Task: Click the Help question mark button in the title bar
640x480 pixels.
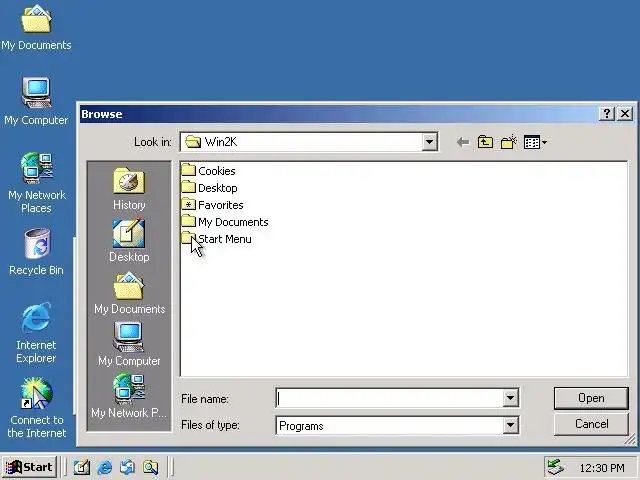Action: tap(607, 113)
